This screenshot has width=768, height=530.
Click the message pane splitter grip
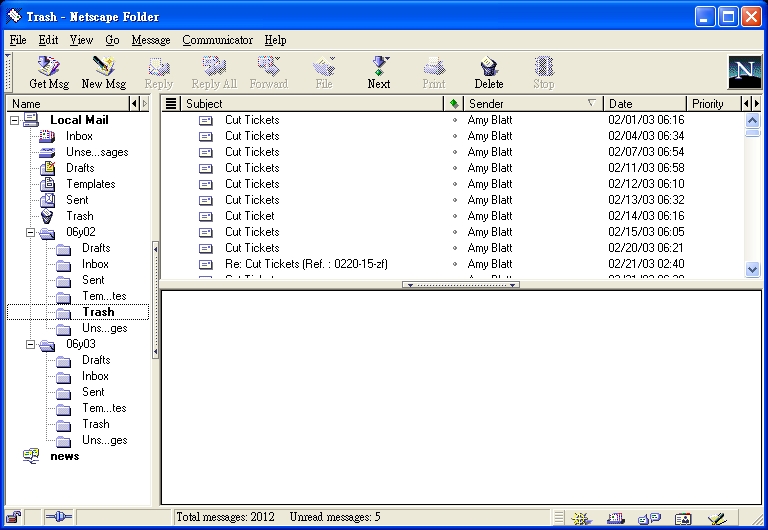(460, 285)
